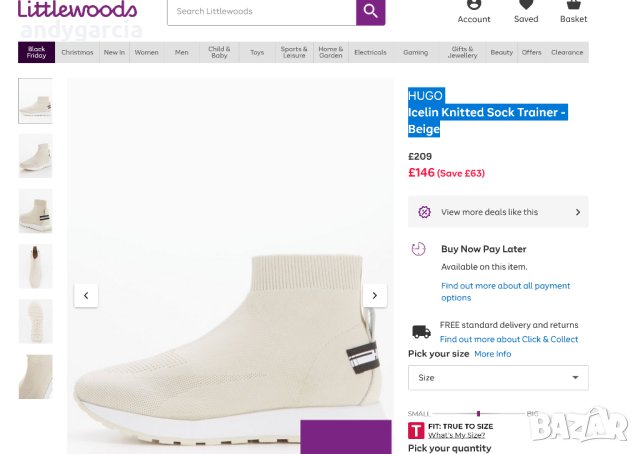Open the Account icon

[474, 6]
